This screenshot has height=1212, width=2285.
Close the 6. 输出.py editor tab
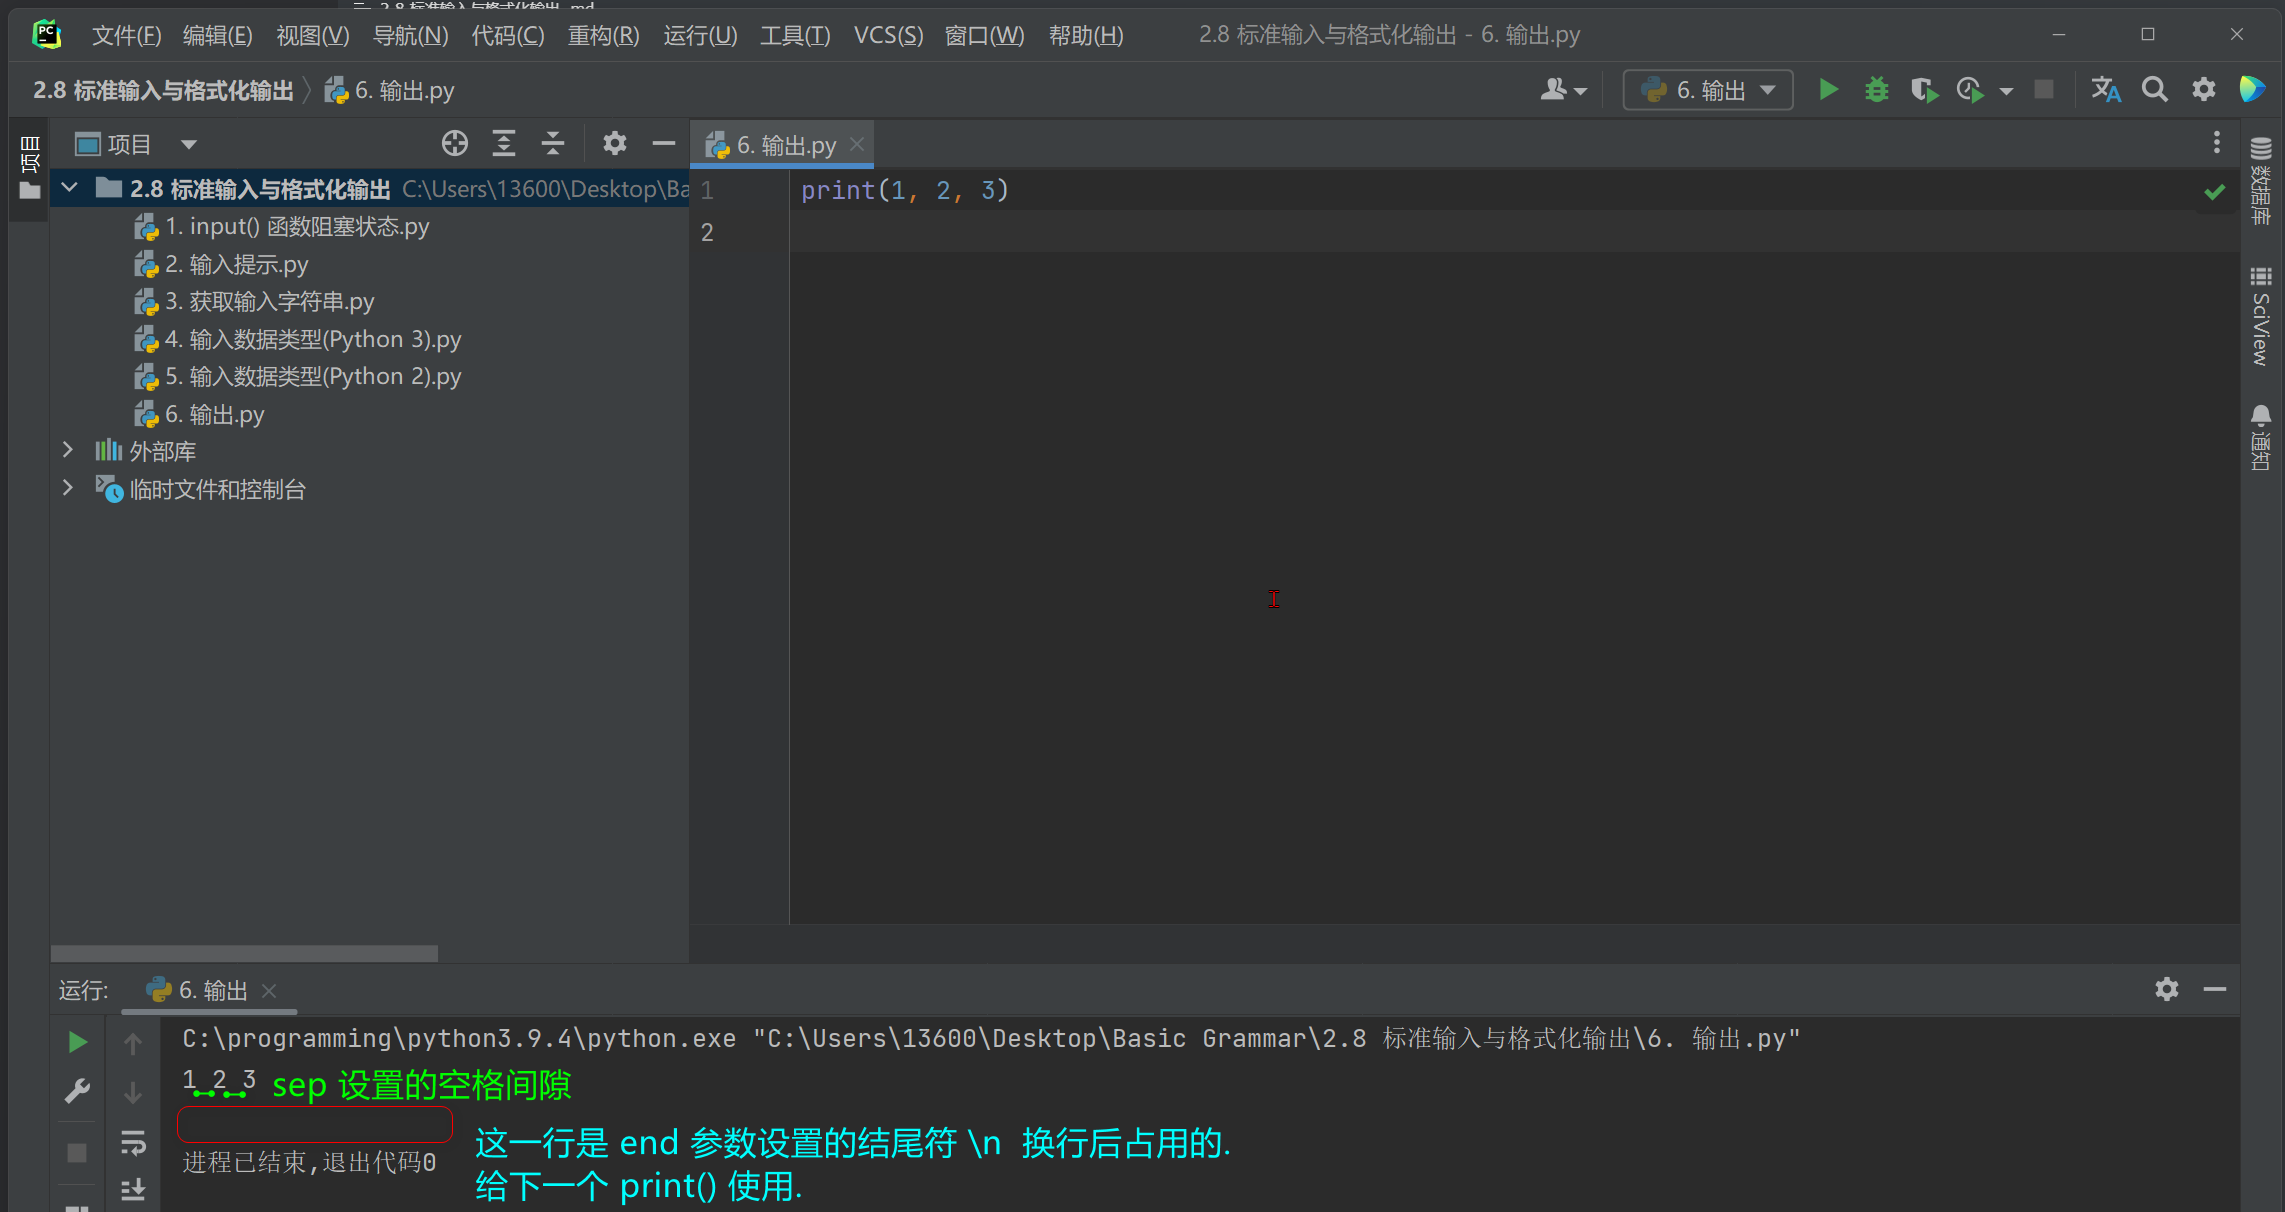(x=857, y=145)
